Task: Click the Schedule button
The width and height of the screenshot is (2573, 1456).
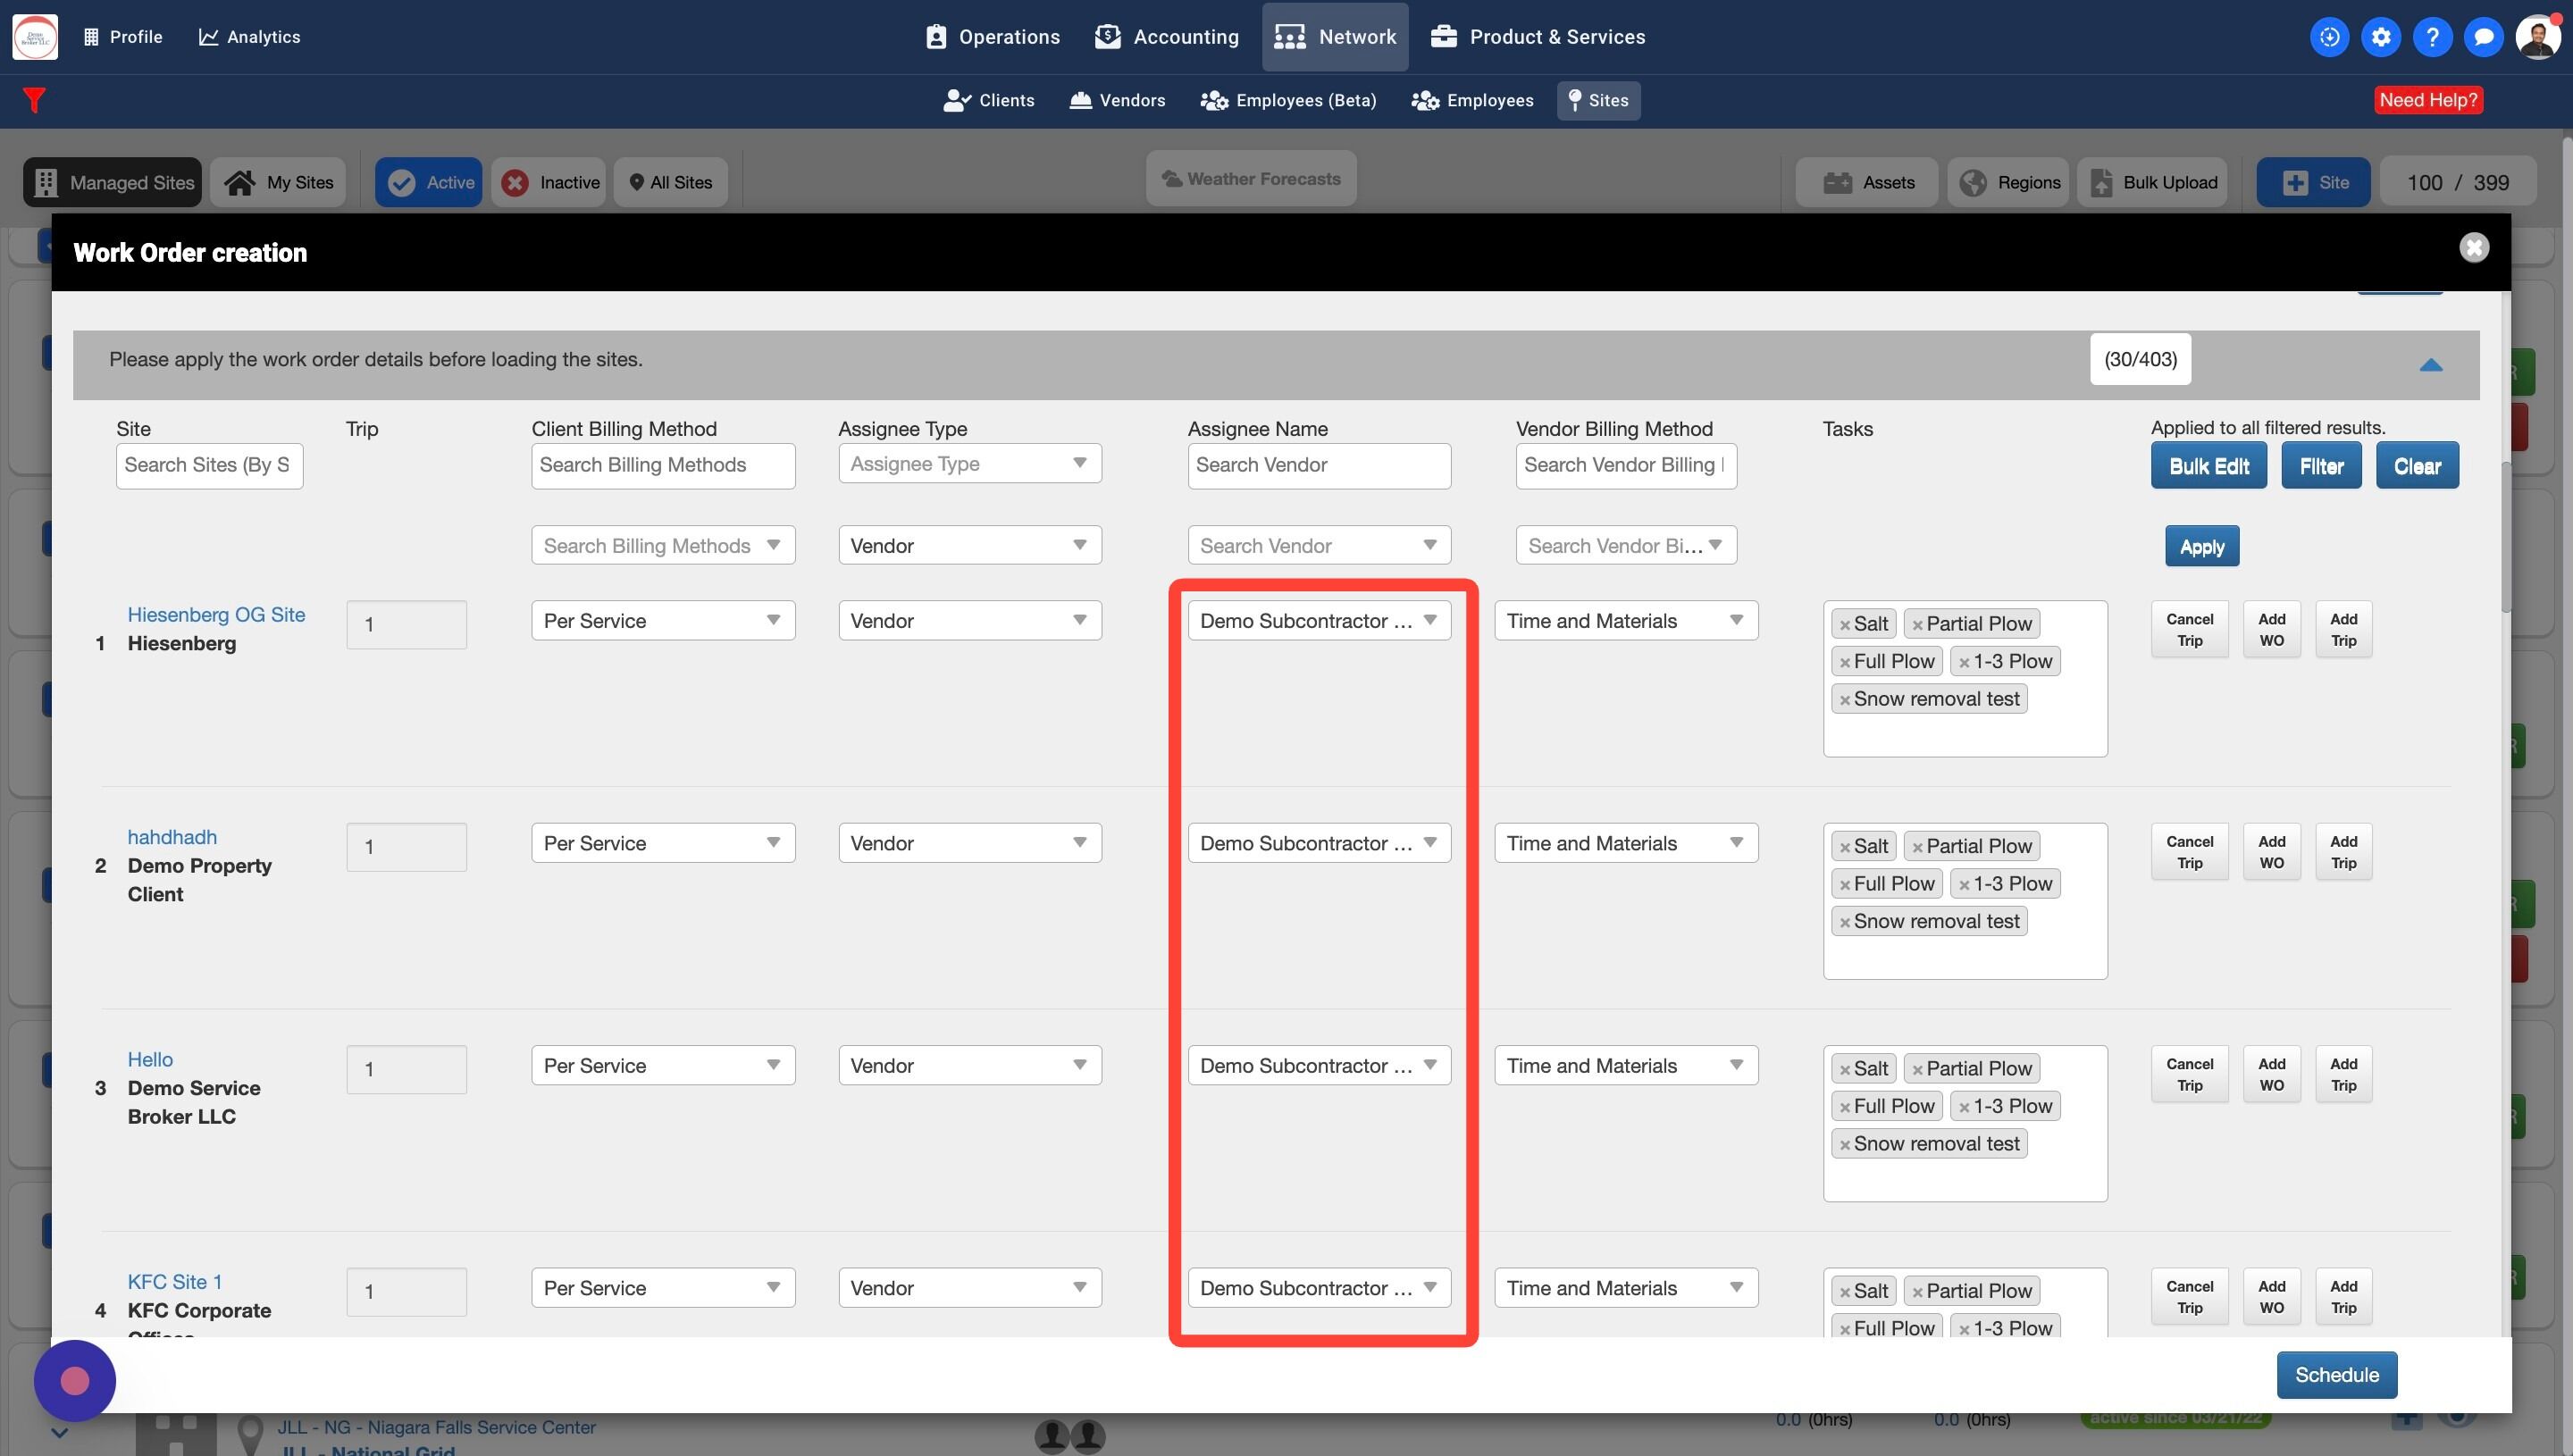Action: (2336, 1375)
